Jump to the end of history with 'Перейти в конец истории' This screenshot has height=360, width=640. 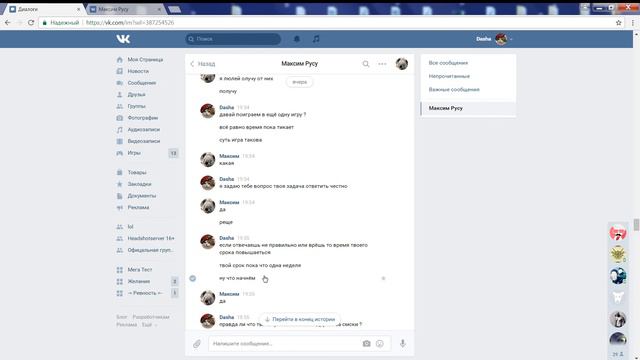tap(300, 319)
